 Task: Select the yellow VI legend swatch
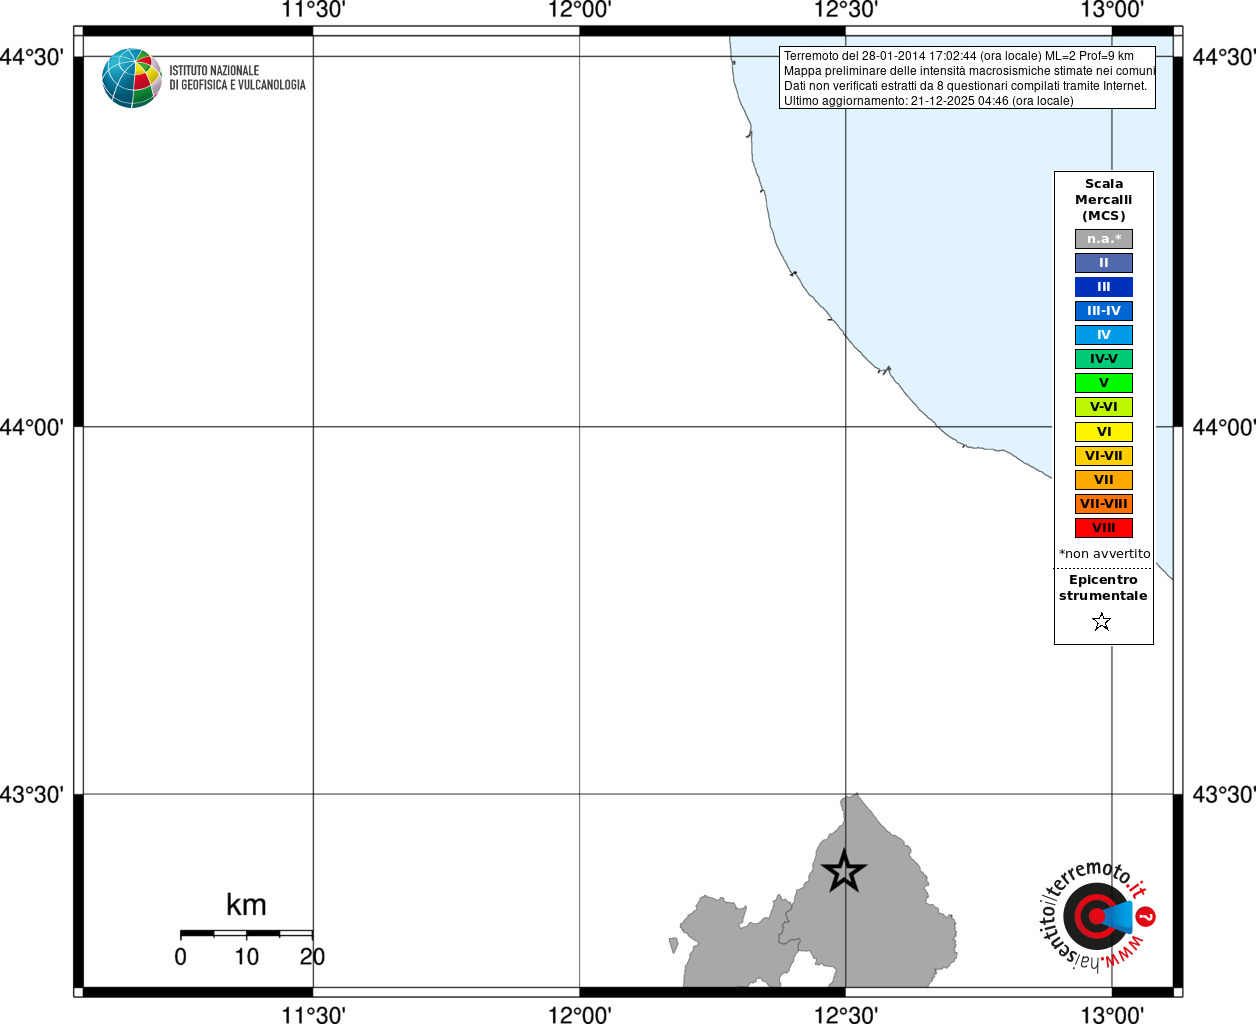[1104, 432]
